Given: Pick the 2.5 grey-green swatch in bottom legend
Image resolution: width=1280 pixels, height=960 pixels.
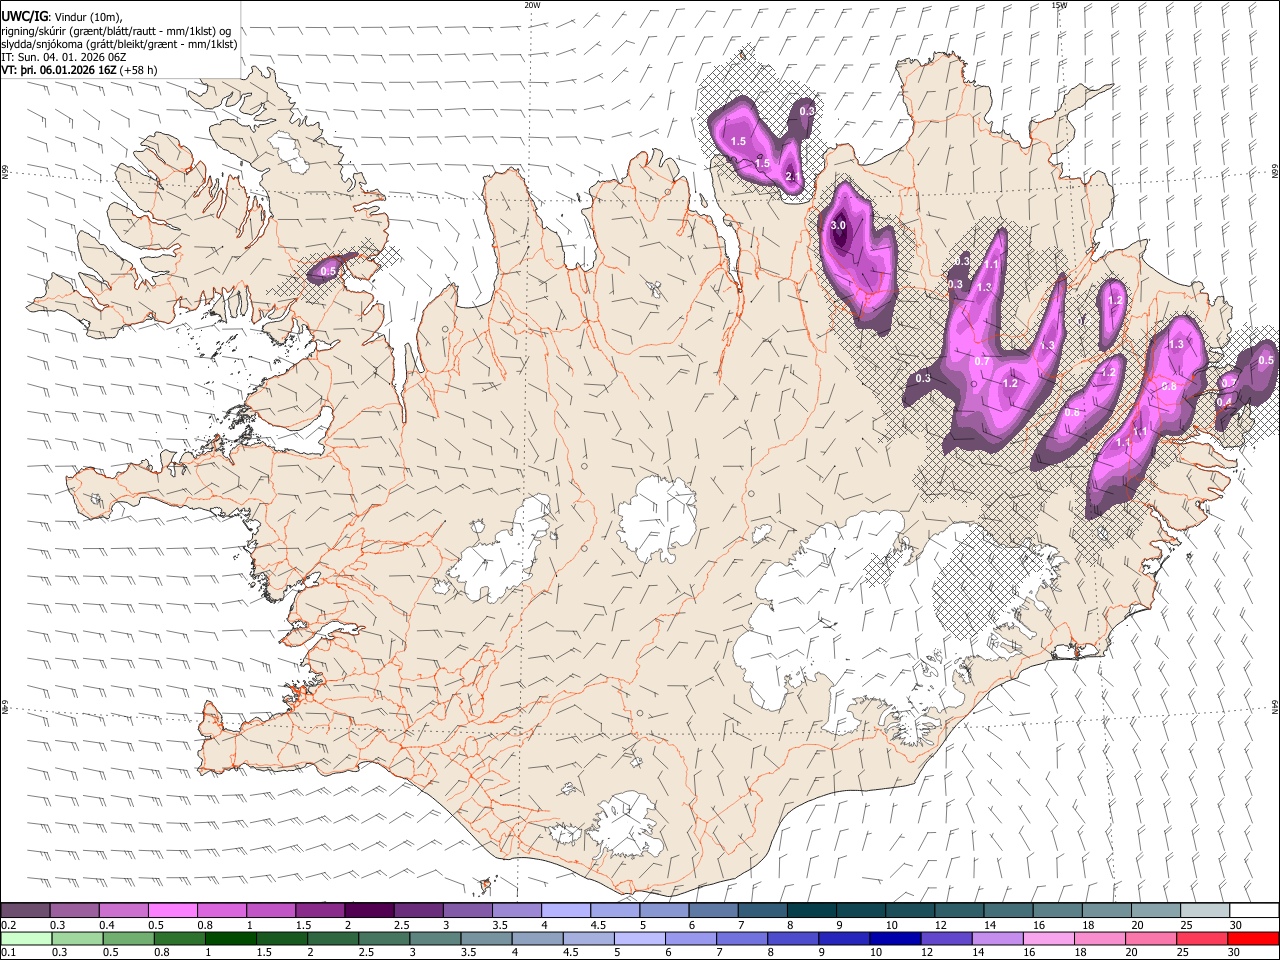Looking at the screenshot, I should click(x=384, y=938).
